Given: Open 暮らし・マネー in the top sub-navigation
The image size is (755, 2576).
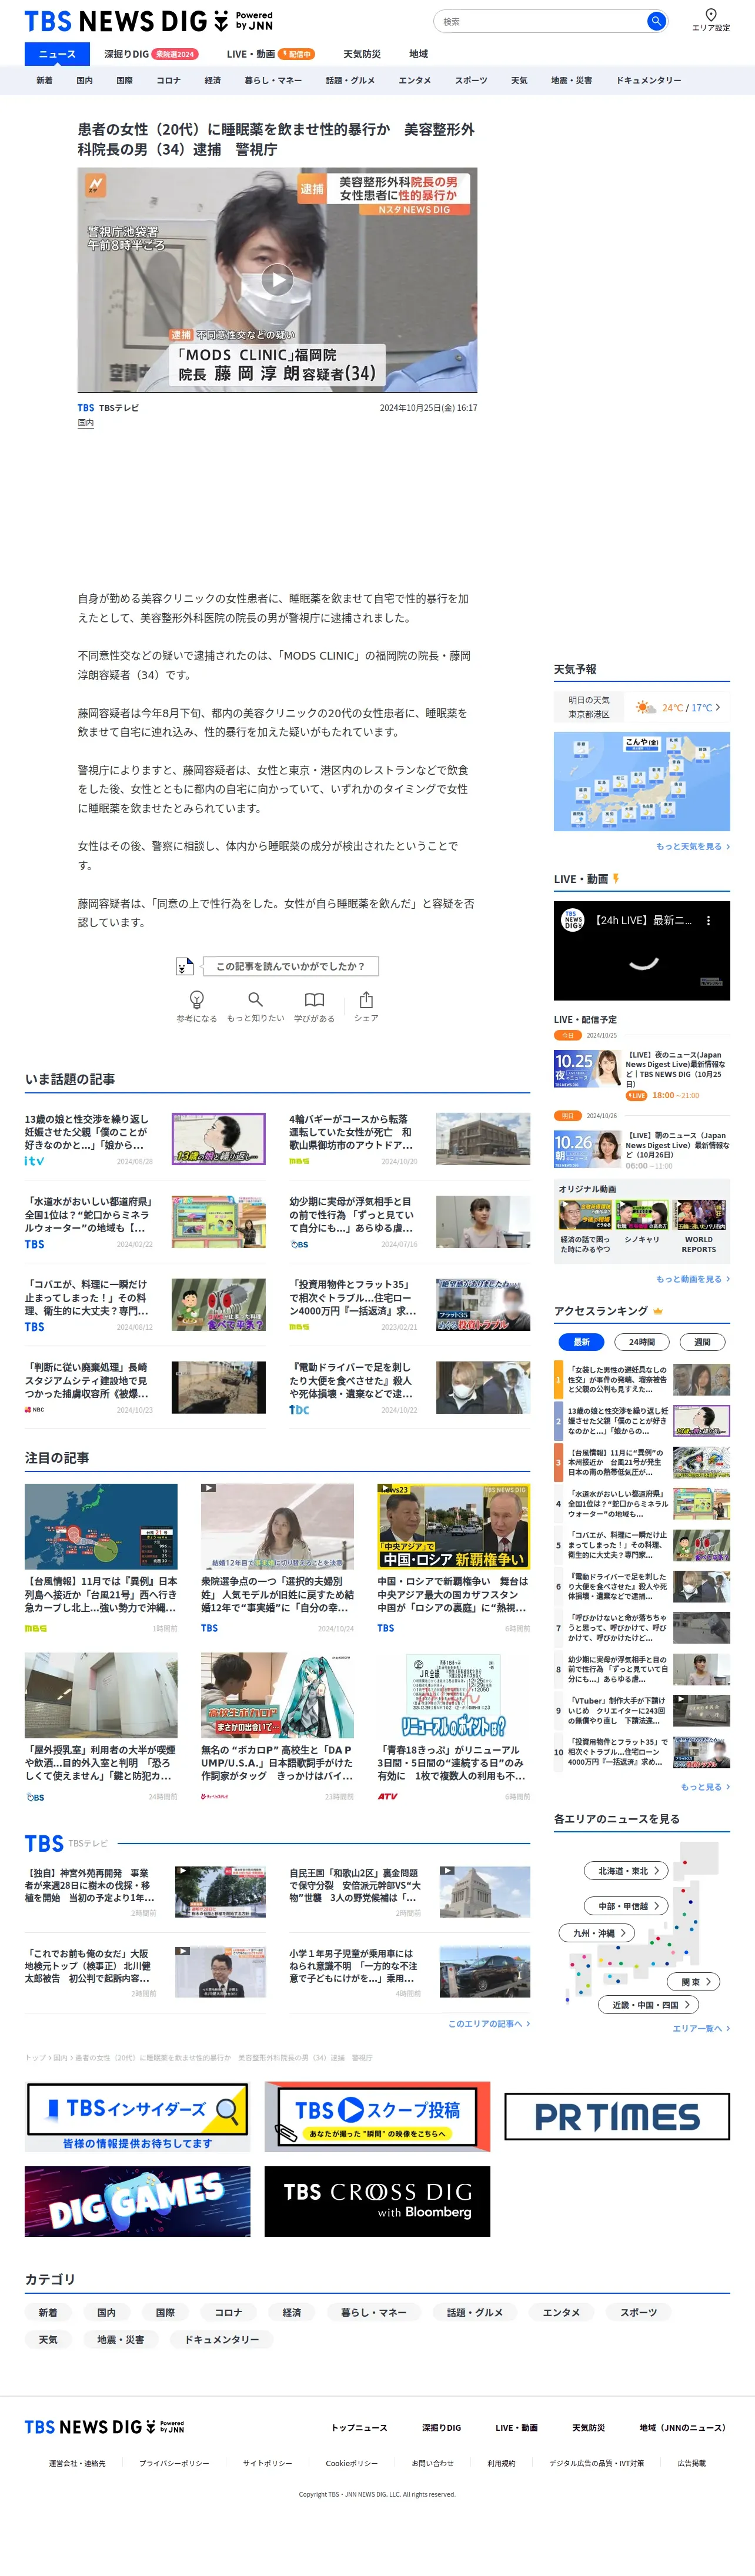Looking at the screenshot, I should 273,81.
